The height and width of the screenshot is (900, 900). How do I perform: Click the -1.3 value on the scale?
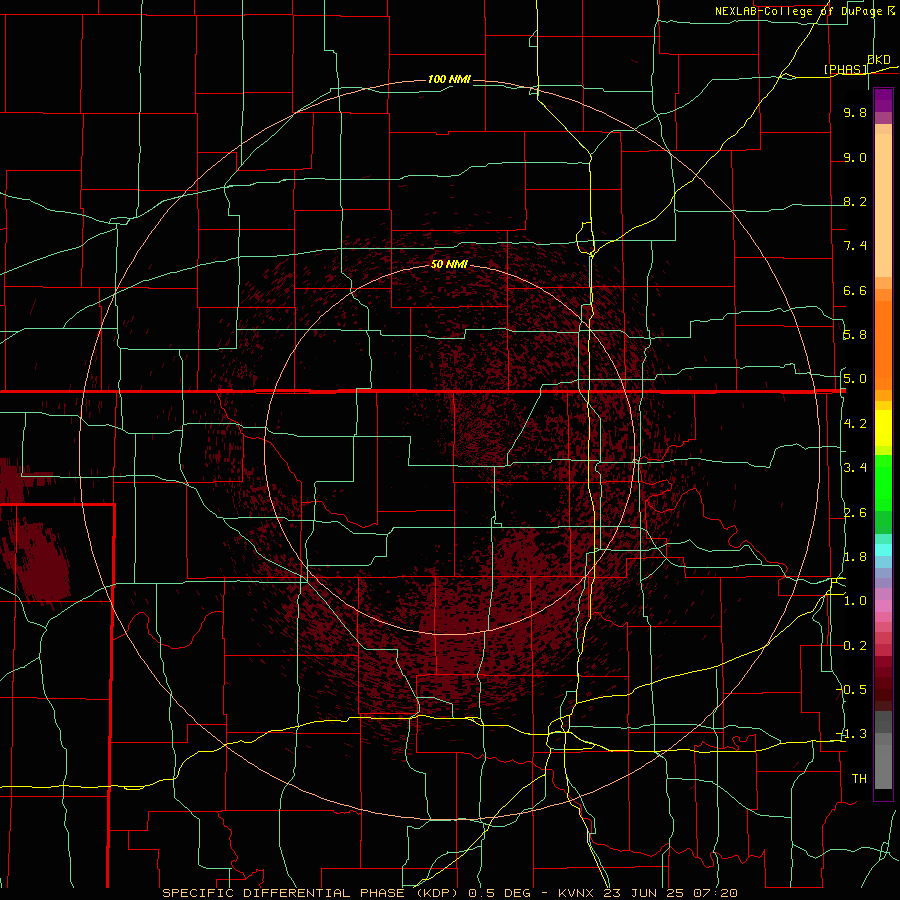click(852, 735)
